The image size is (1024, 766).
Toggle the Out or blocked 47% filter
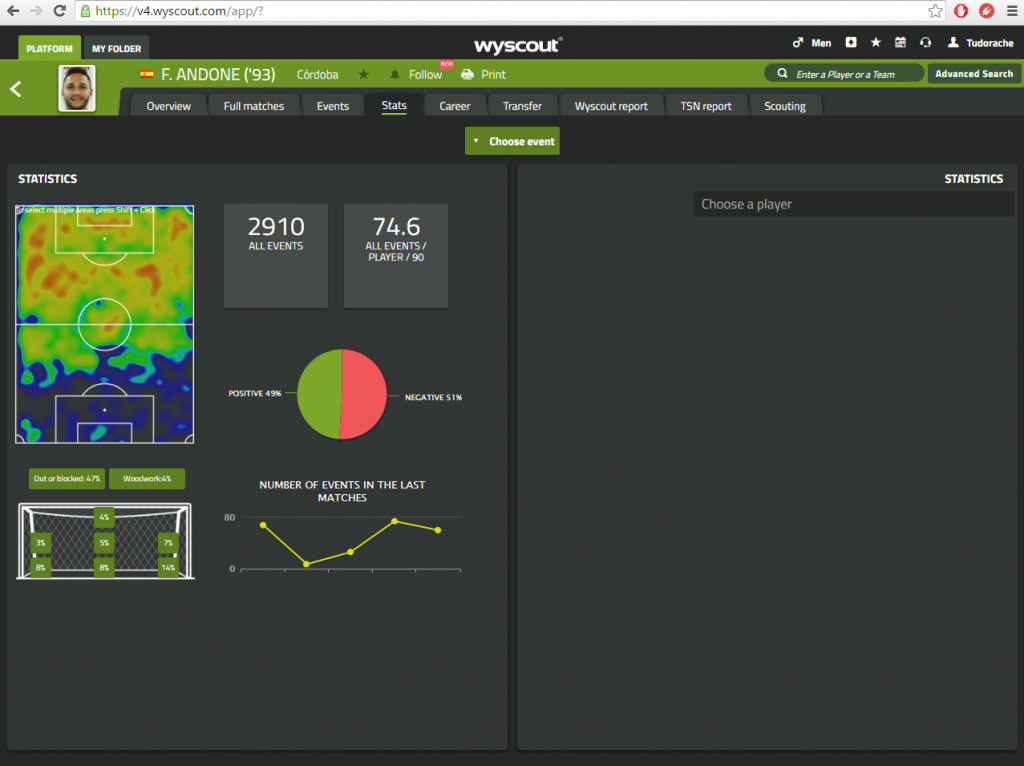click(65, 479)
